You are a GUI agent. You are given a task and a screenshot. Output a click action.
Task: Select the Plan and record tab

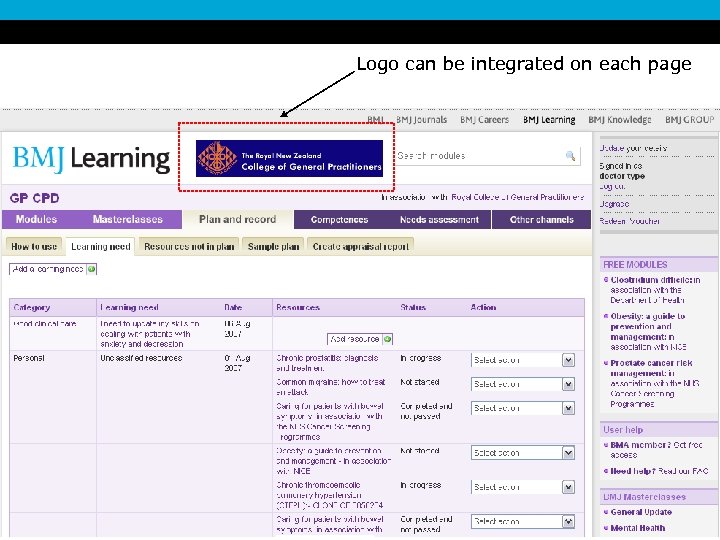click(237, 219)
